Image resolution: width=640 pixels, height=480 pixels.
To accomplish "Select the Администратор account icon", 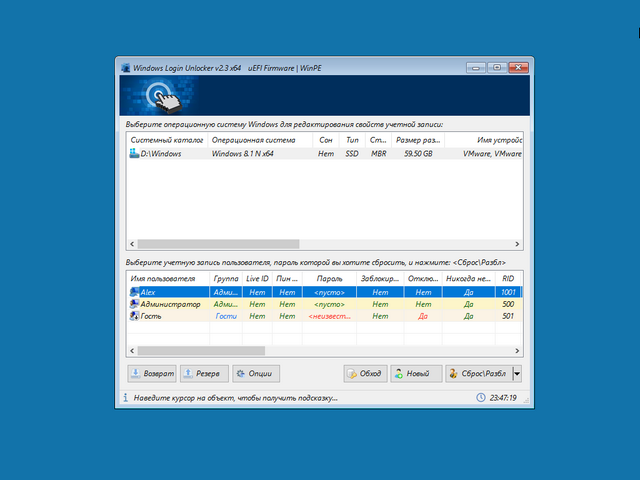I will [134, 304].
